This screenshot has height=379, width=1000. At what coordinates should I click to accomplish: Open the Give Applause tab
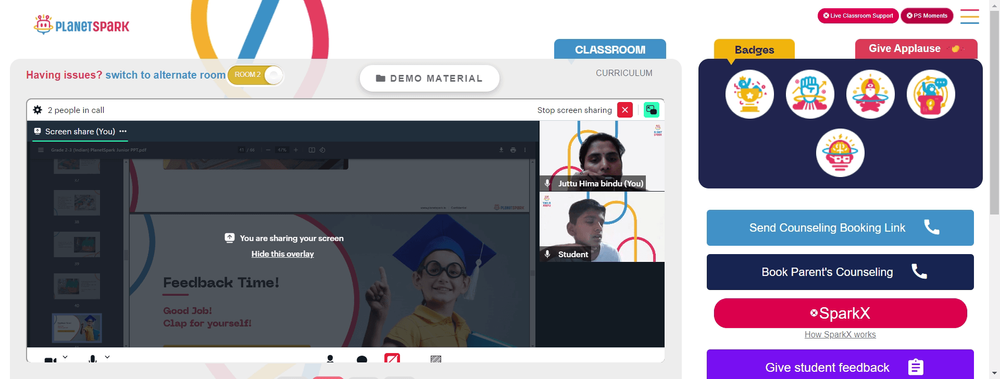click(x=915, y=48)
